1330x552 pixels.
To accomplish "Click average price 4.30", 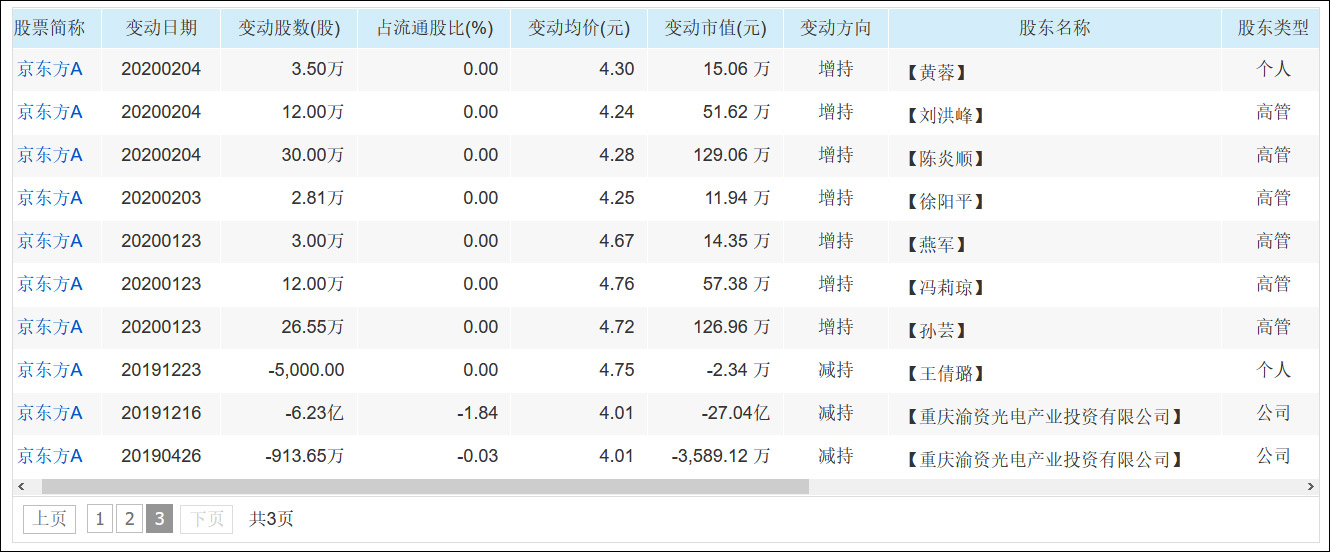I will click(617, 69).
